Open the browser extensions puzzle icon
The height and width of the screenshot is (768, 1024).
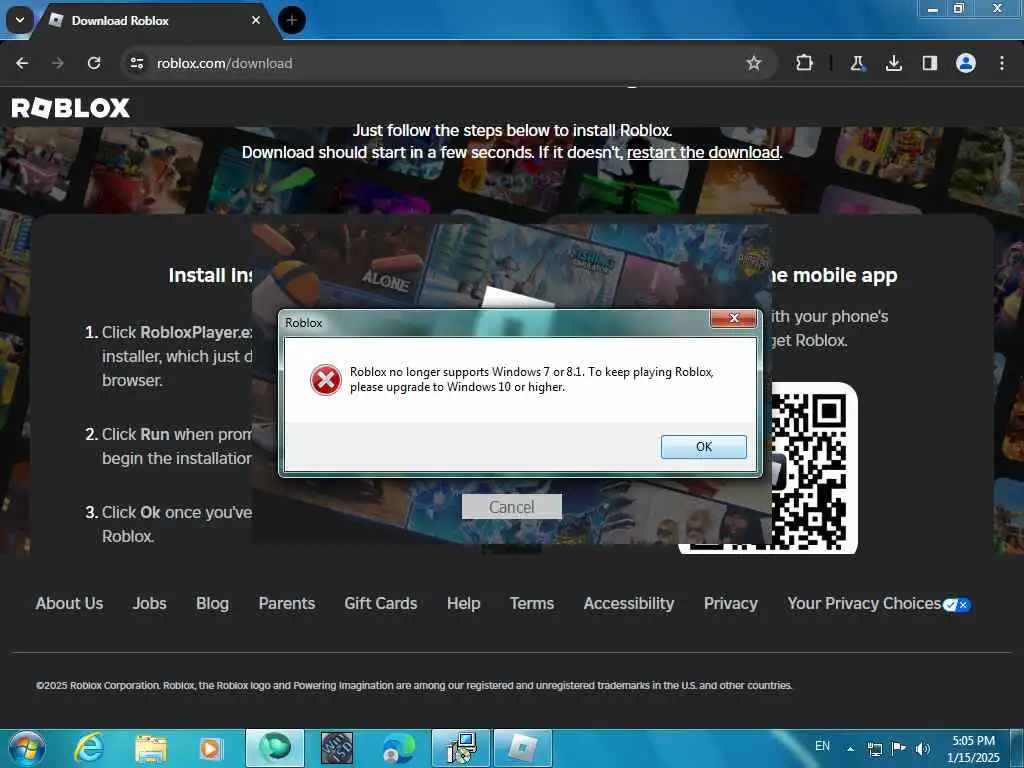[805, 63]
